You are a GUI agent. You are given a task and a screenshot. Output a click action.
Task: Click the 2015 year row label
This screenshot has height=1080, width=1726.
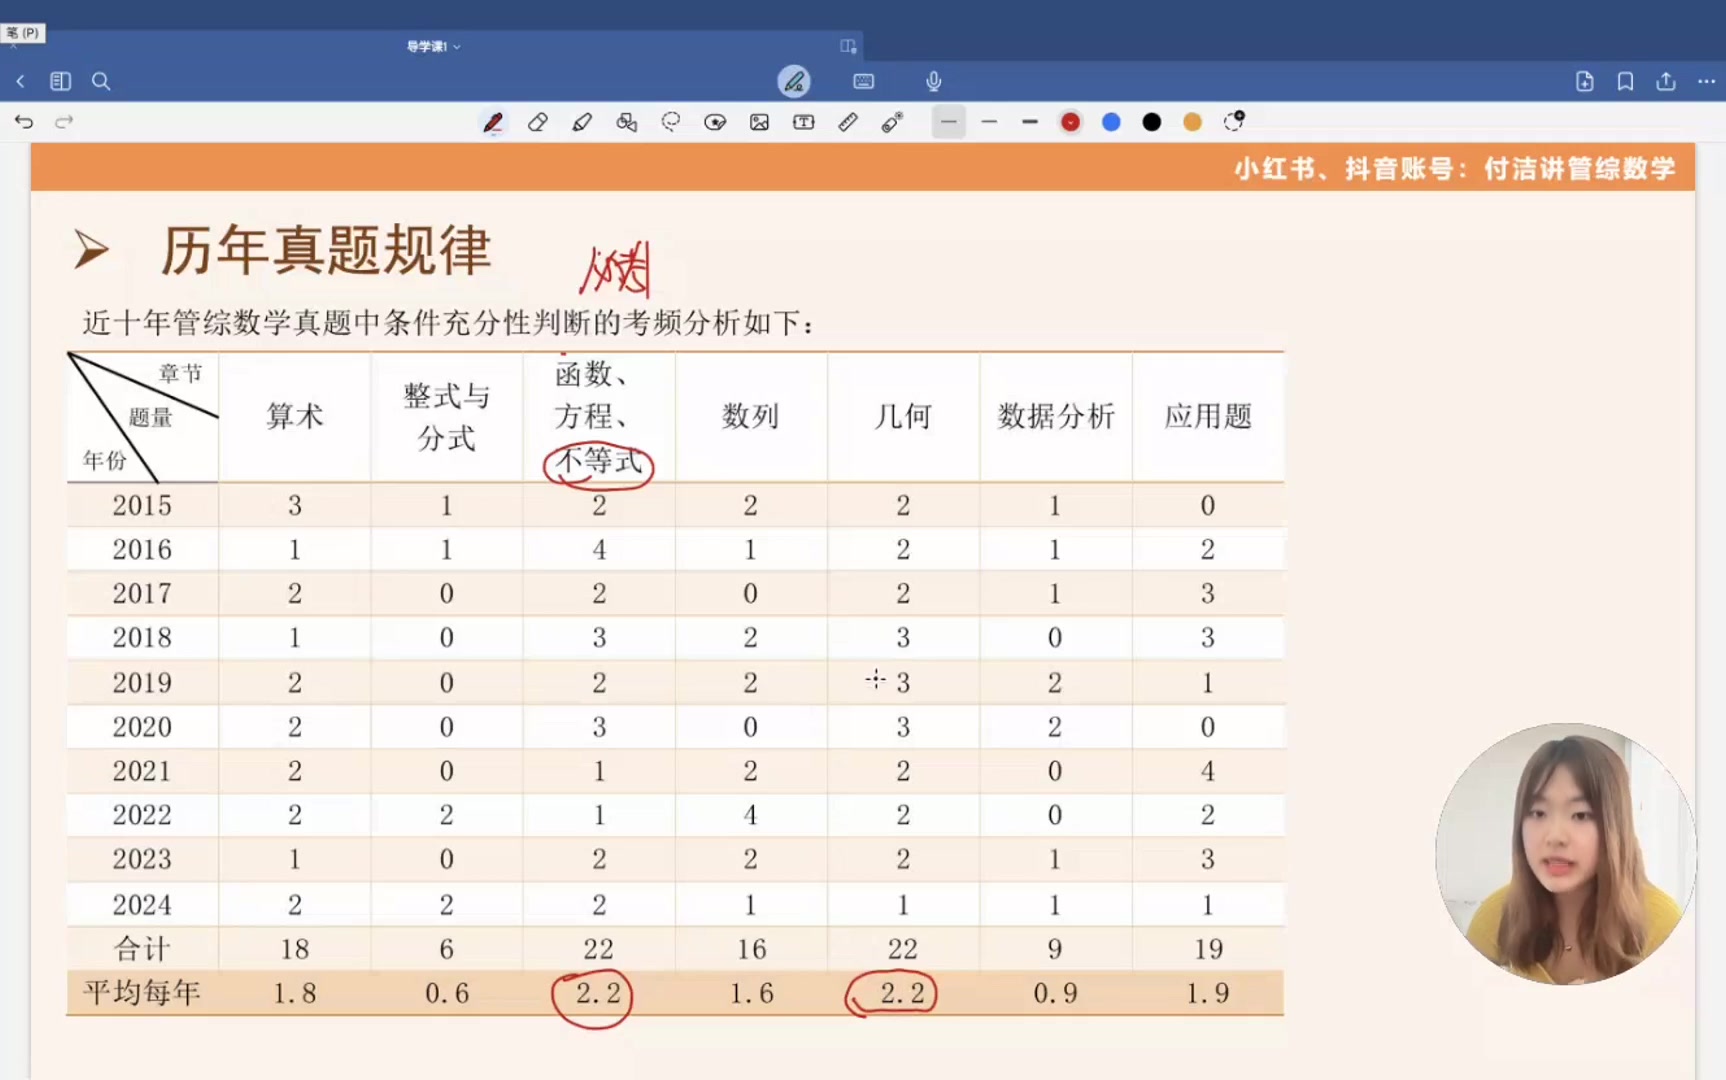click(x=142, y=505)
